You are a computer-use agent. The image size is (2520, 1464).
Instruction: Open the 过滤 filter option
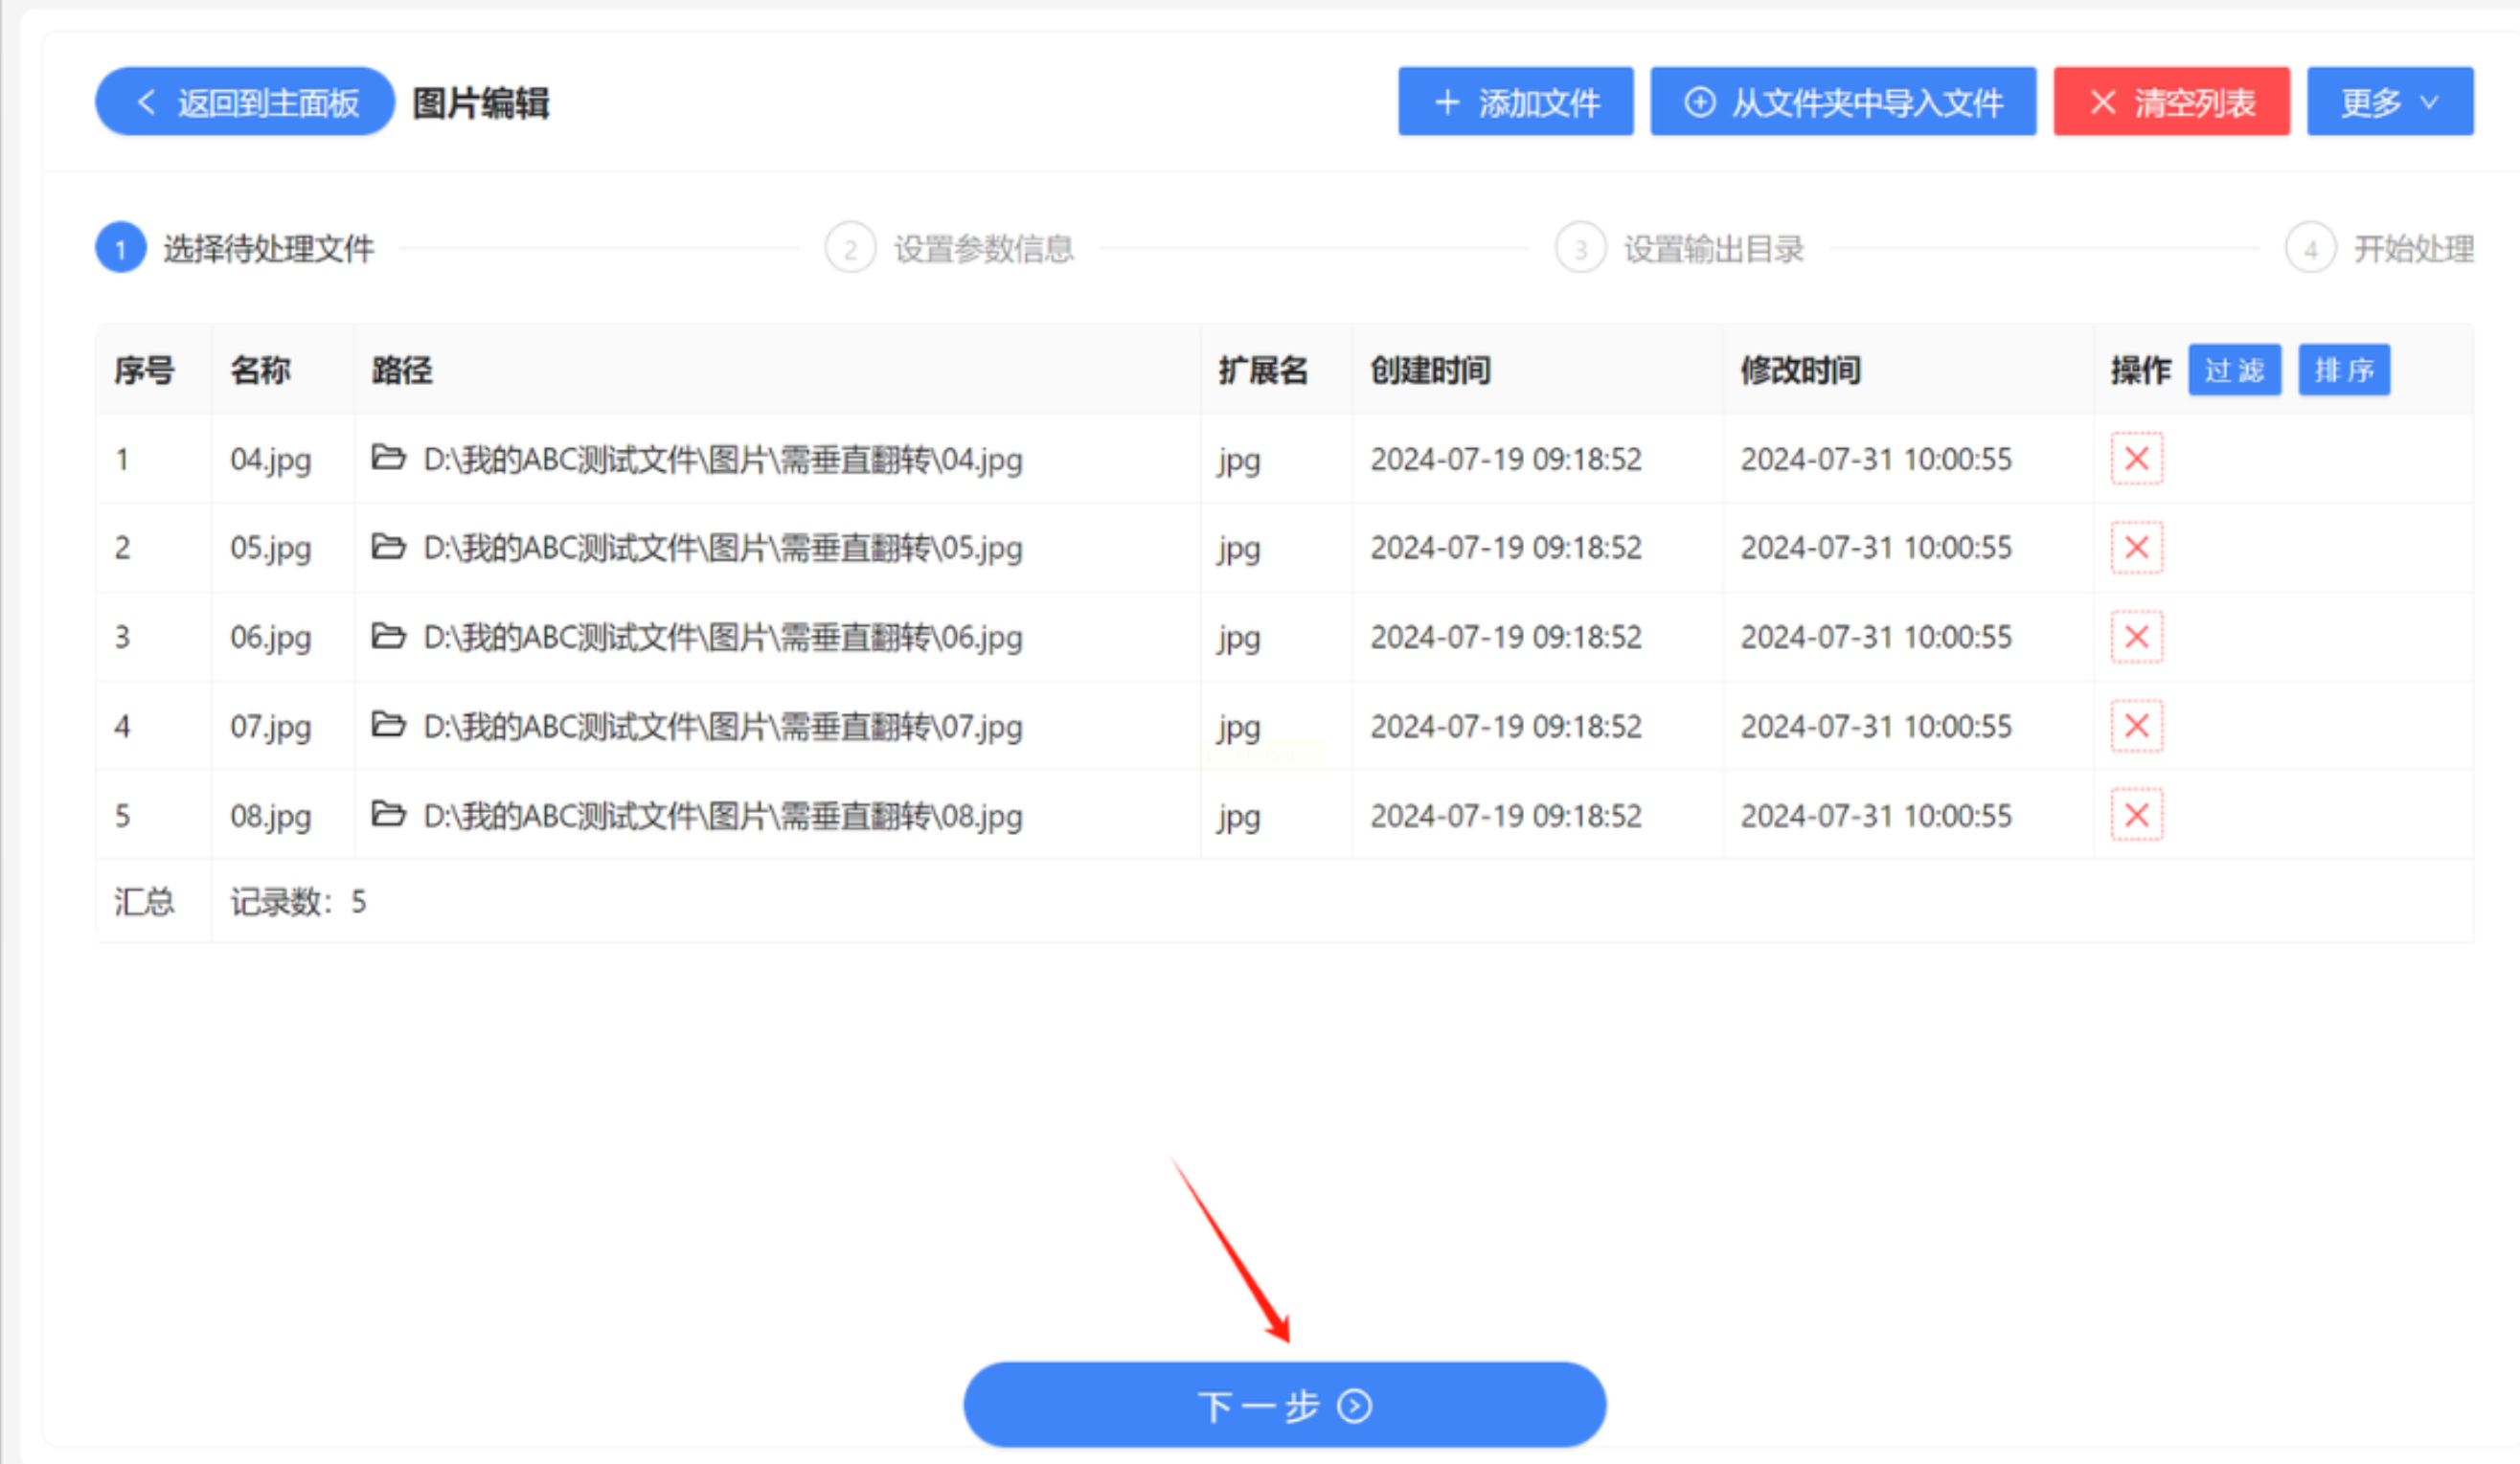pyautogui.click(x=2234, y=370)
